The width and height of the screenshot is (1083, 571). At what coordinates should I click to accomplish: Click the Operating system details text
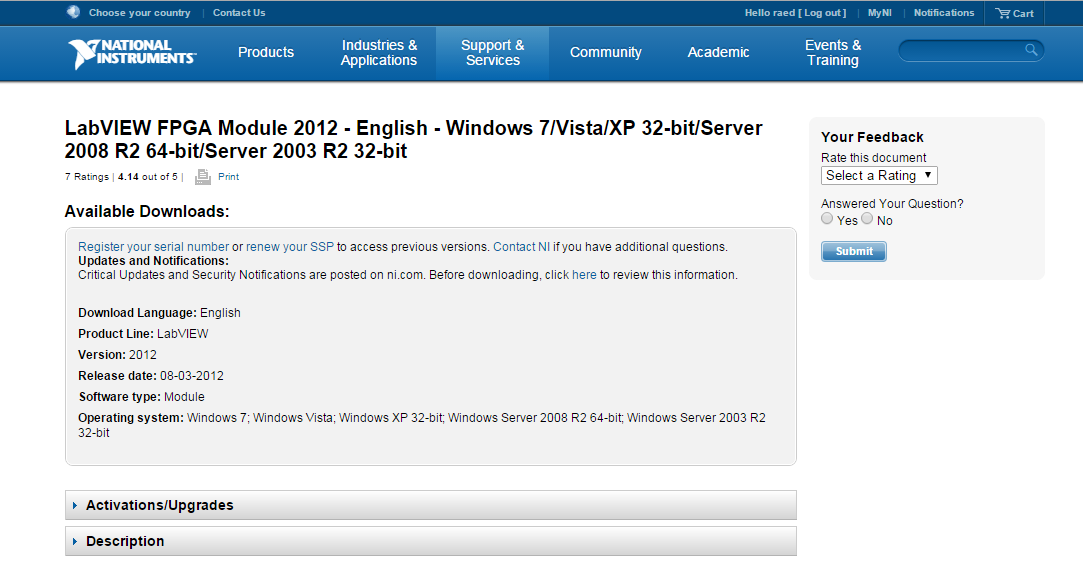(x=422, y=425)
